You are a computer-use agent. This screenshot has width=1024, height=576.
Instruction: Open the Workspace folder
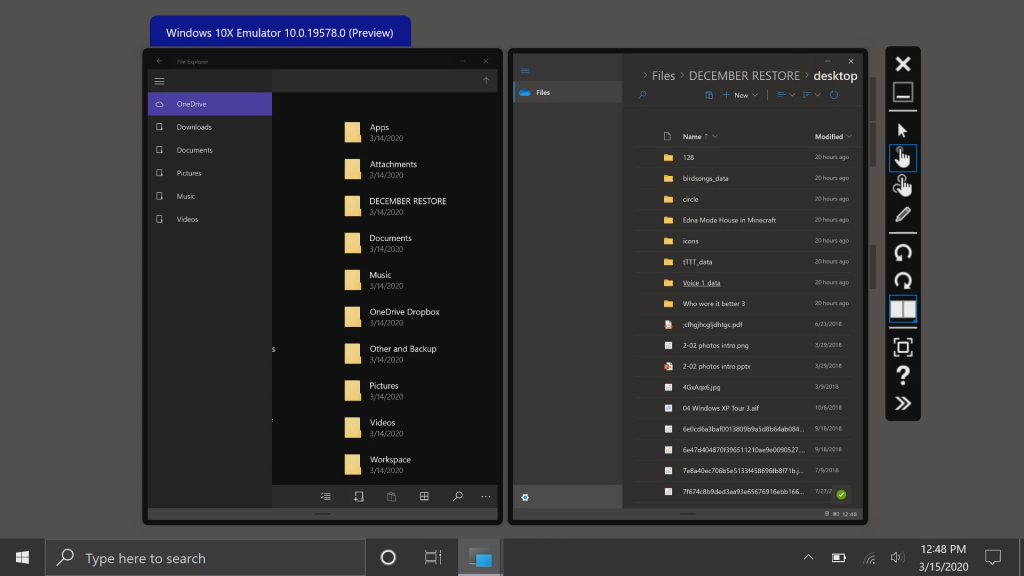point(377,464)
